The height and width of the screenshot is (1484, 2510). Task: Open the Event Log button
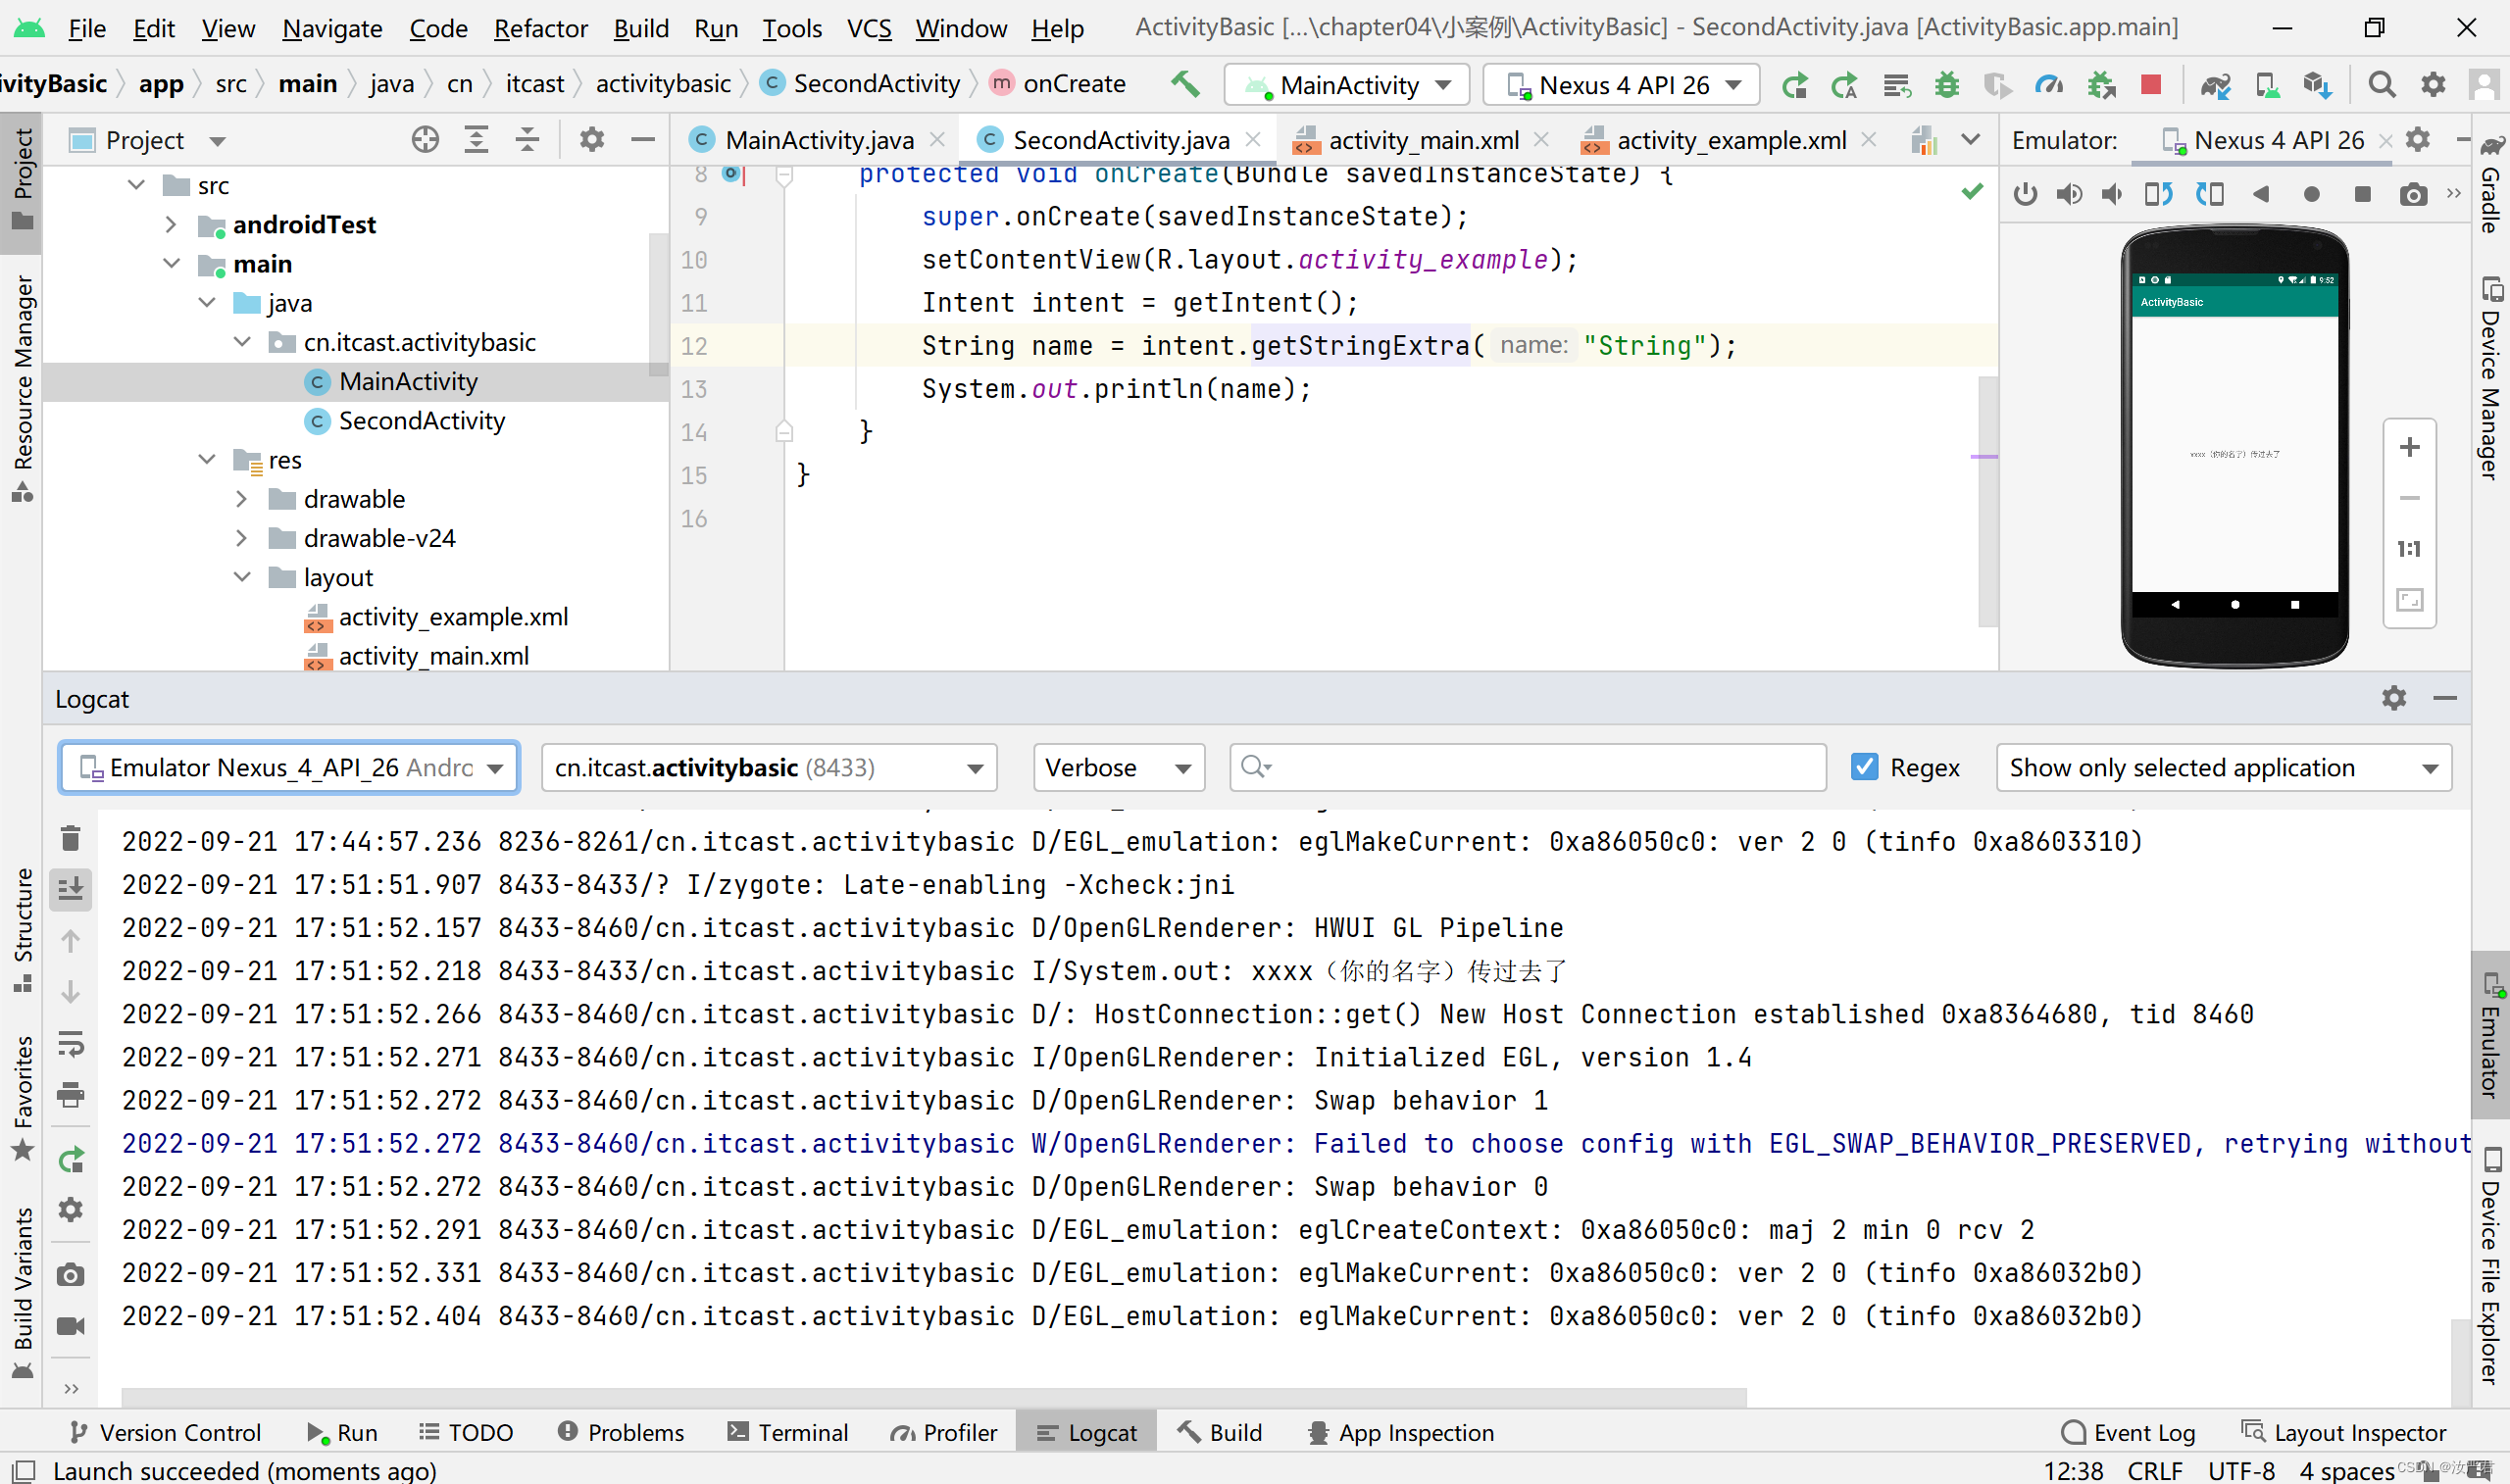2128,1432
